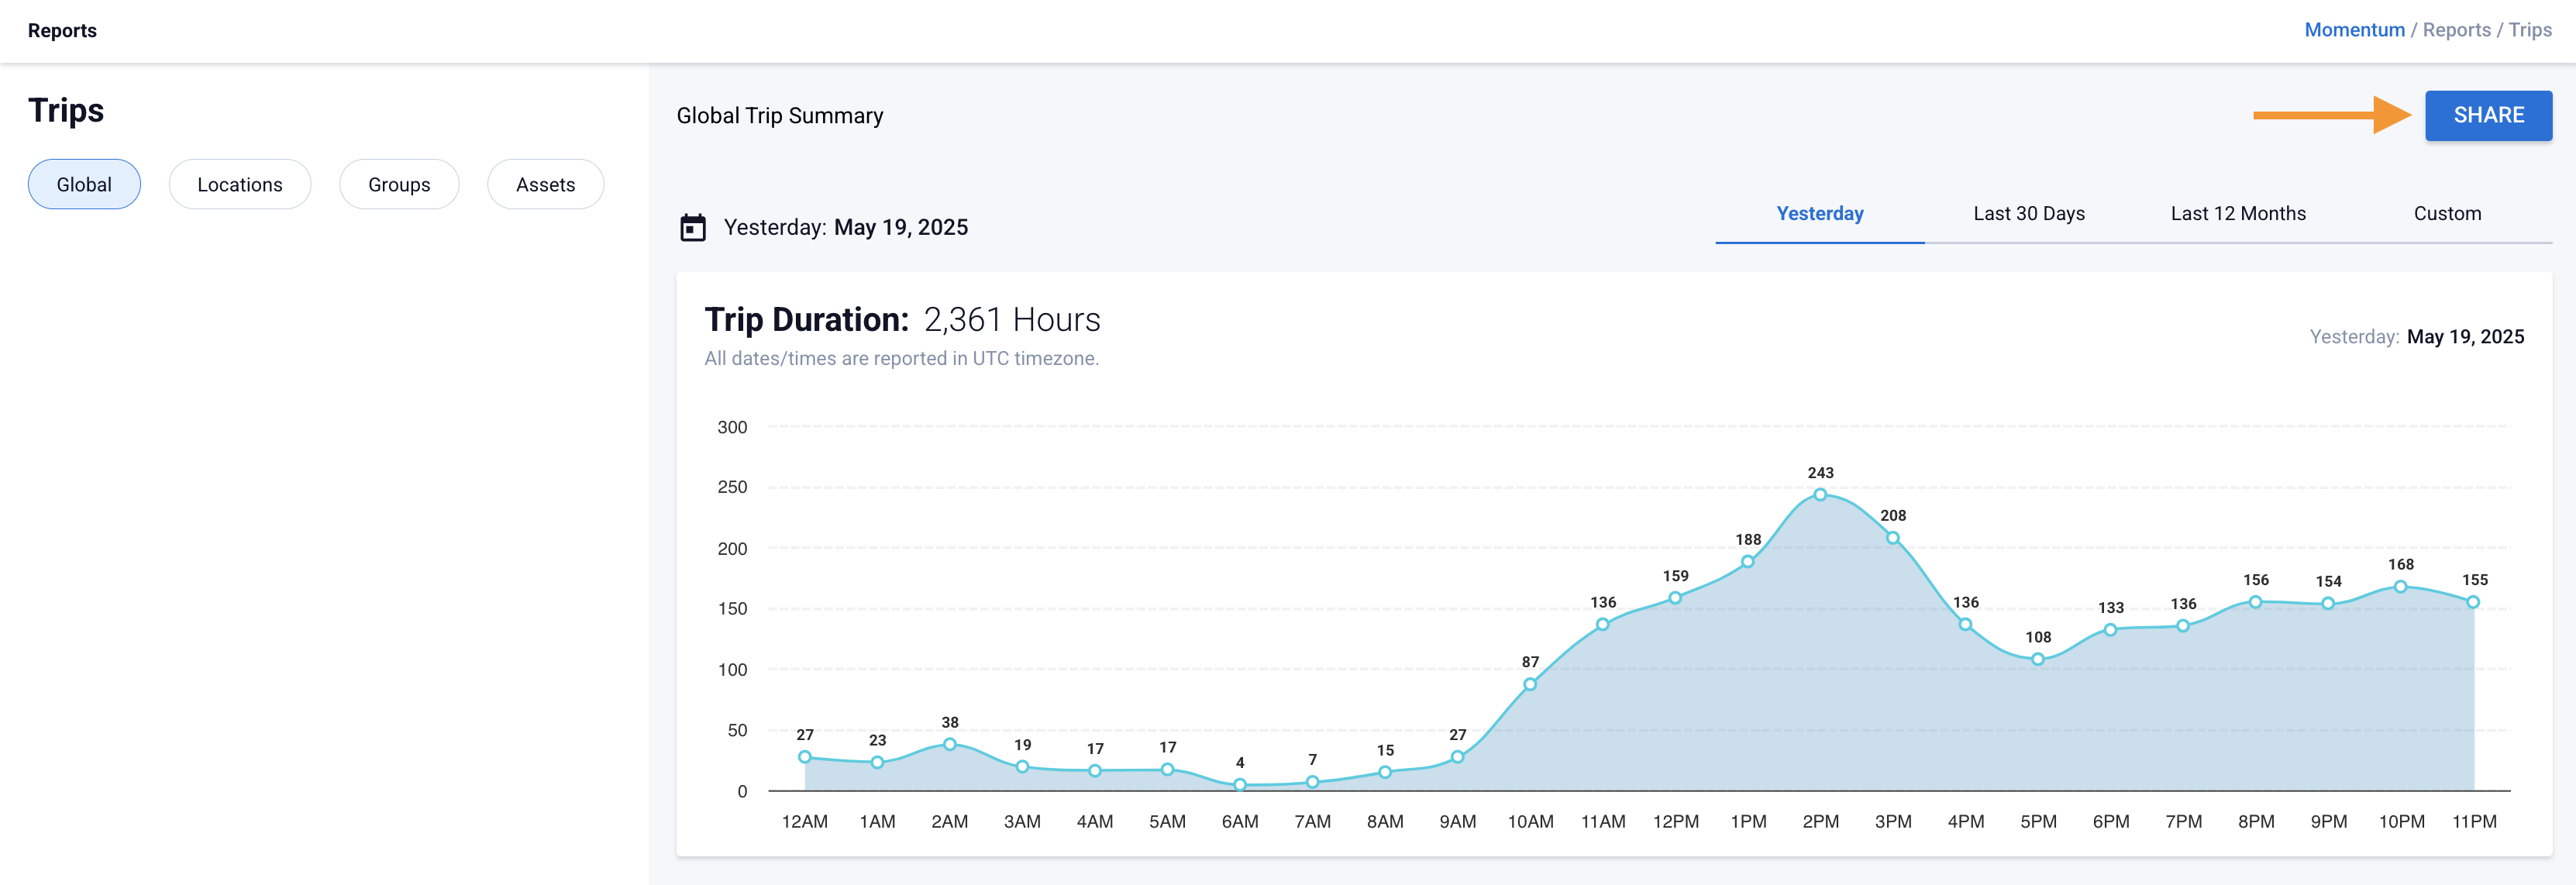This screenshot has width=2576, height=885.
Task: Select the 6AM data point on the chart
Action: 1240,785
